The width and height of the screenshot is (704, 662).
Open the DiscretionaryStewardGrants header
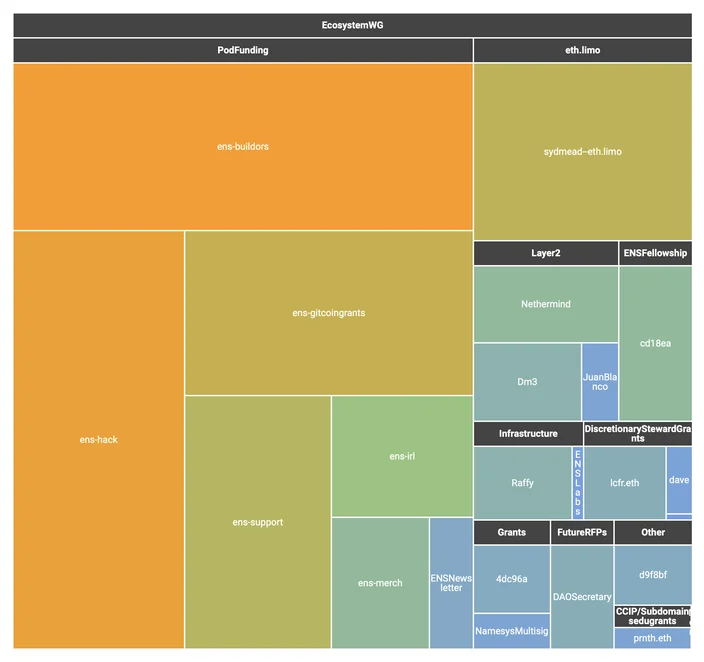(638, 434)
